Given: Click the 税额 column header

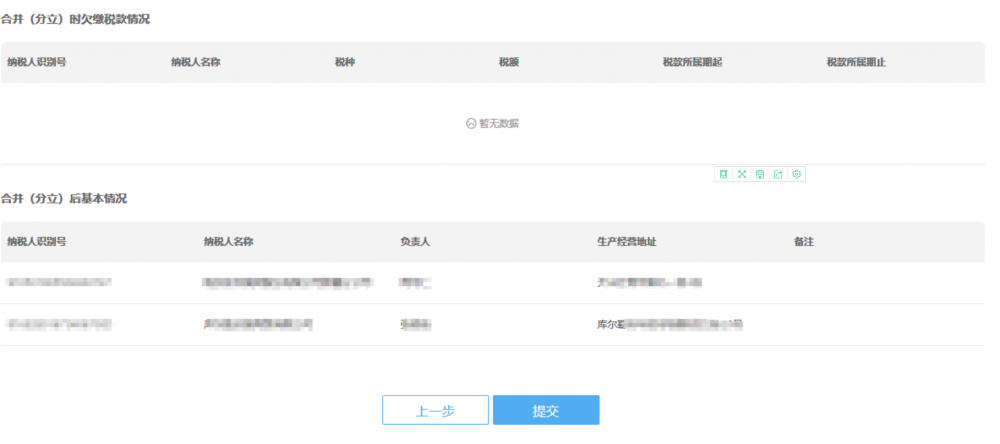Looking at the screenshot, I should pos(509,62).
